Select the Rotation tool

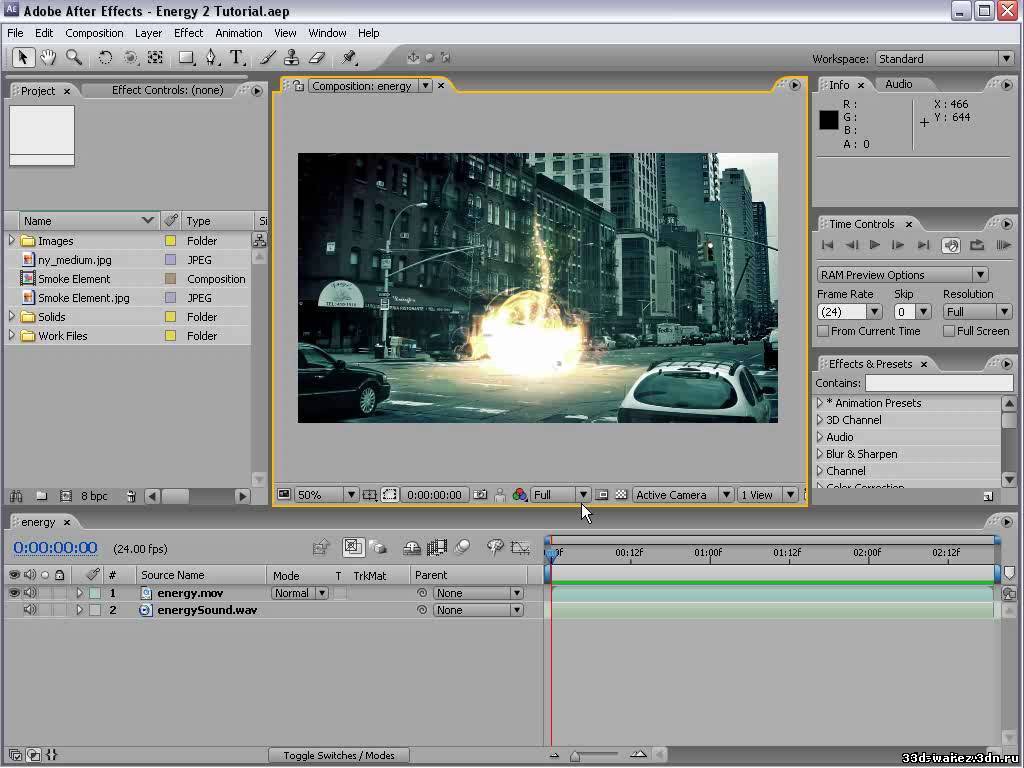point(105,57)
